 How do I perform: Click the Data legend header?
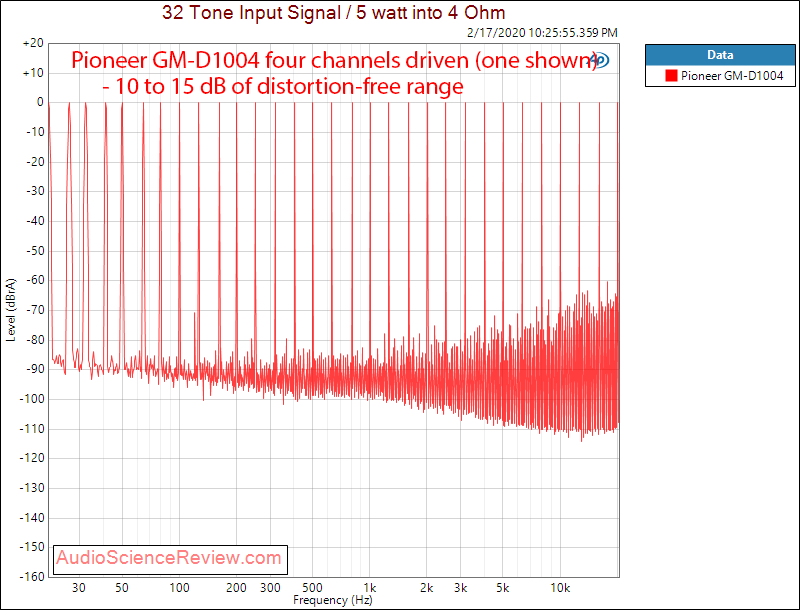720,55
